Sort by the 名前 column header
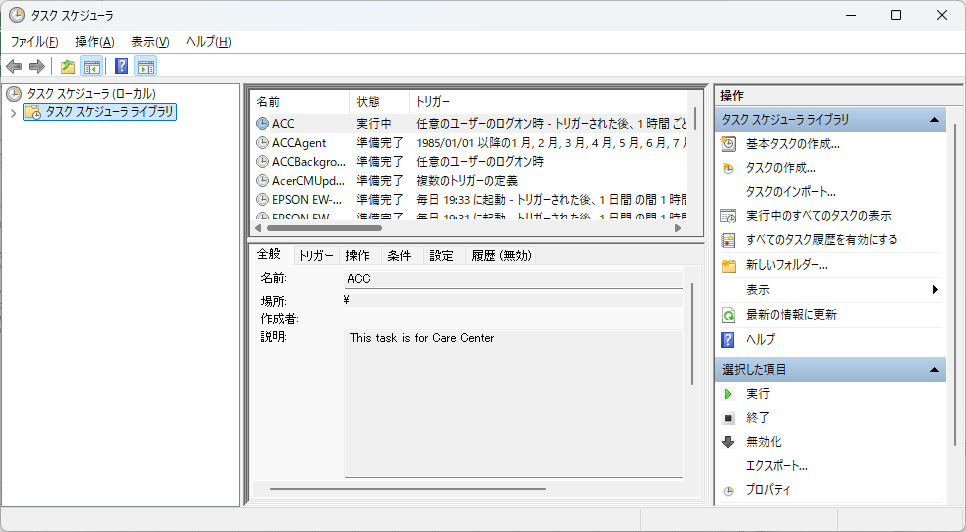Viewport: 966px width, 532px height. tap(301, 102)
